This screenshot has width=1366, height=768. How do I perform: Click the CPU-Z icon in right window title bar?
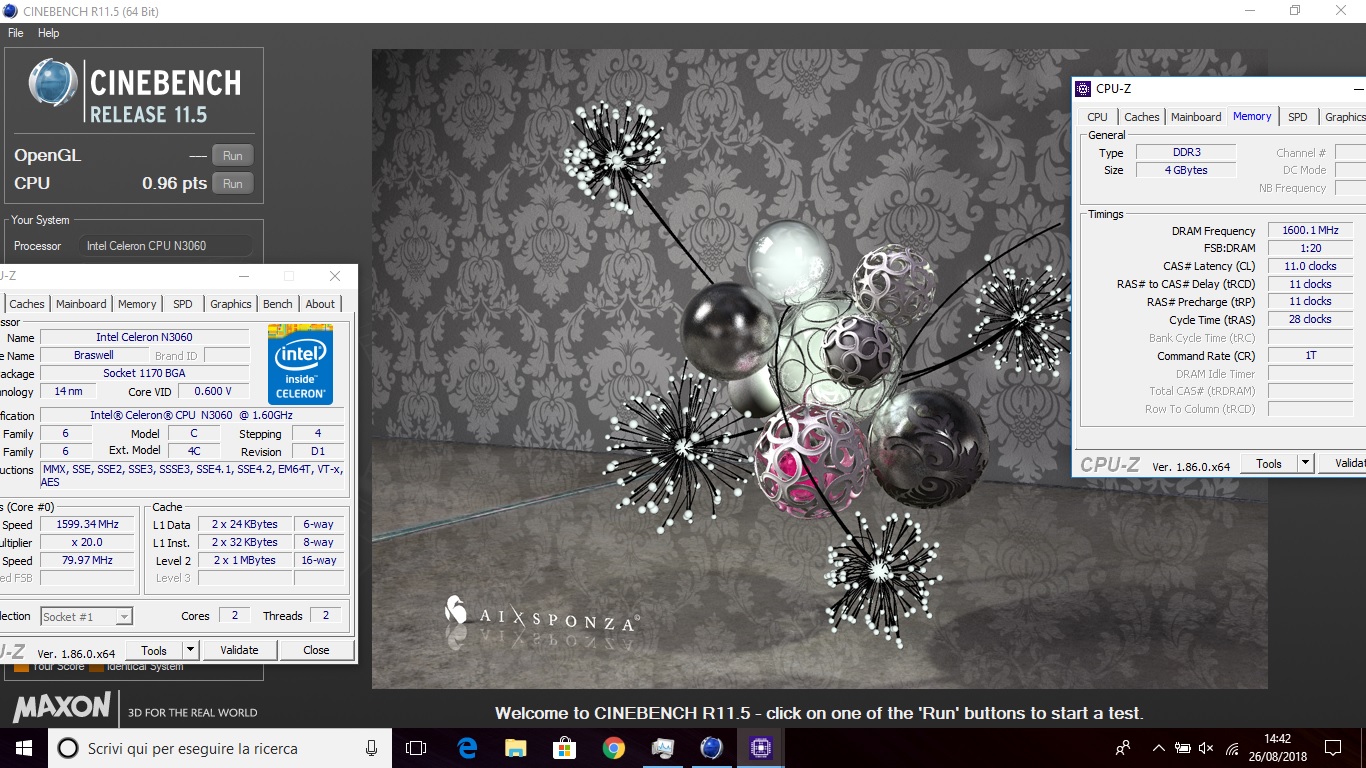pos(1083,89)
